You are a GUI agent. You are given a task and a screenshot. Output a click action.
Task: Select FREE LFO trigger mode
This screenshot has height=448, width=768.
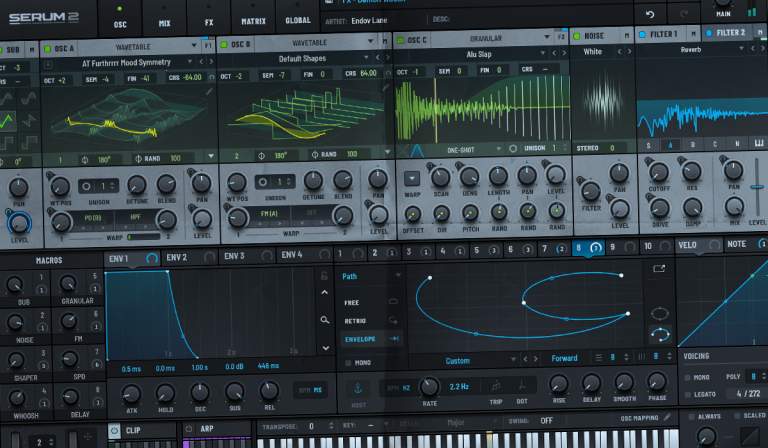click(351, 303)
